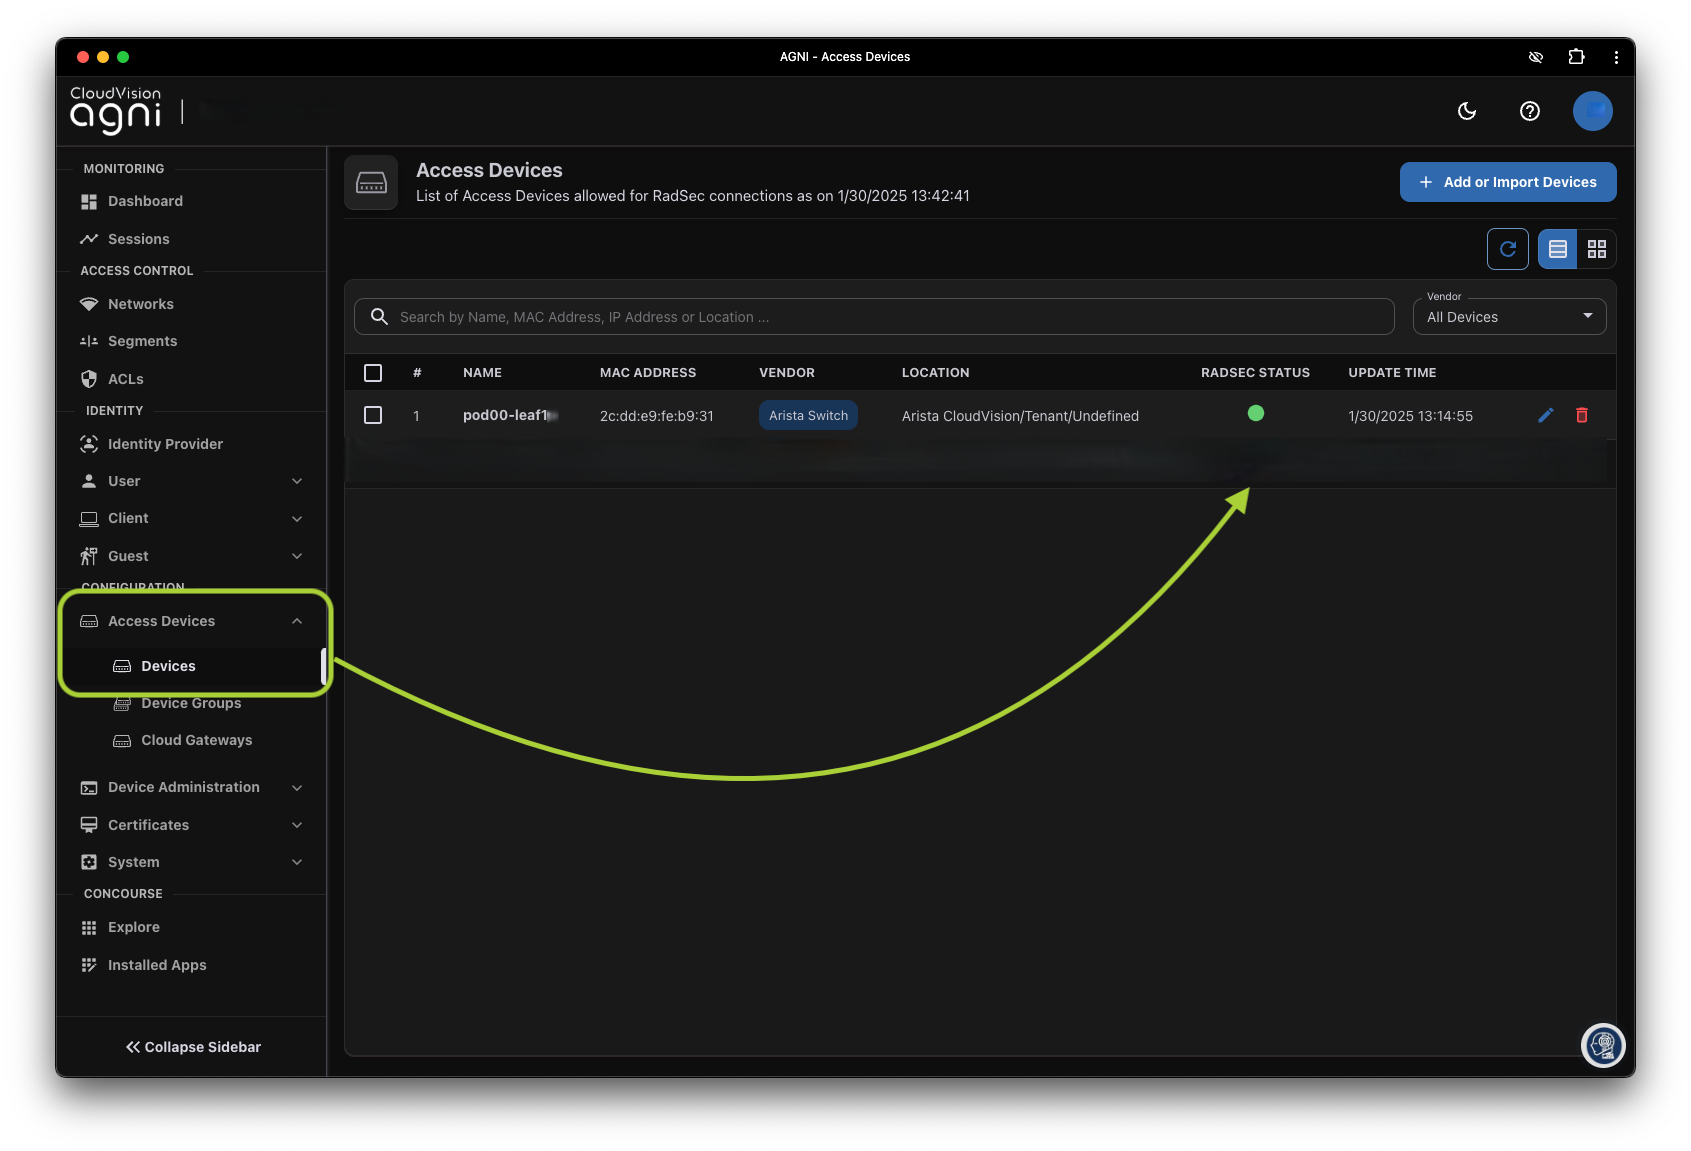Collapse the Access Devices sidebar group
1691x1151 pixels.
pyautogui.click(x=297, y=621)
